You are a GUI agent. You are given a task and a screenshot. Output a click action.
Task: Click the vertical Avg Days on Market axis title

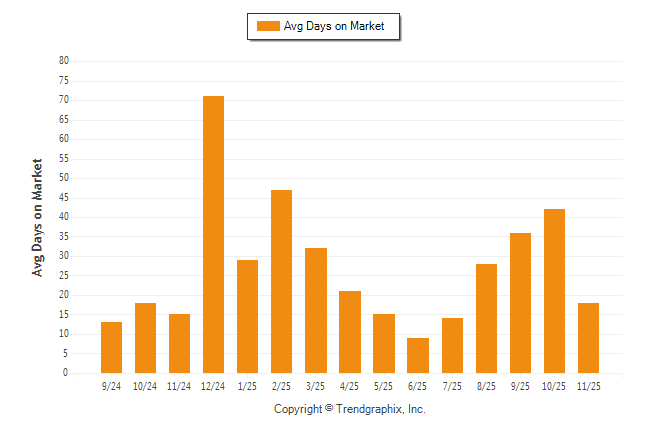click(x=38, y=217)
